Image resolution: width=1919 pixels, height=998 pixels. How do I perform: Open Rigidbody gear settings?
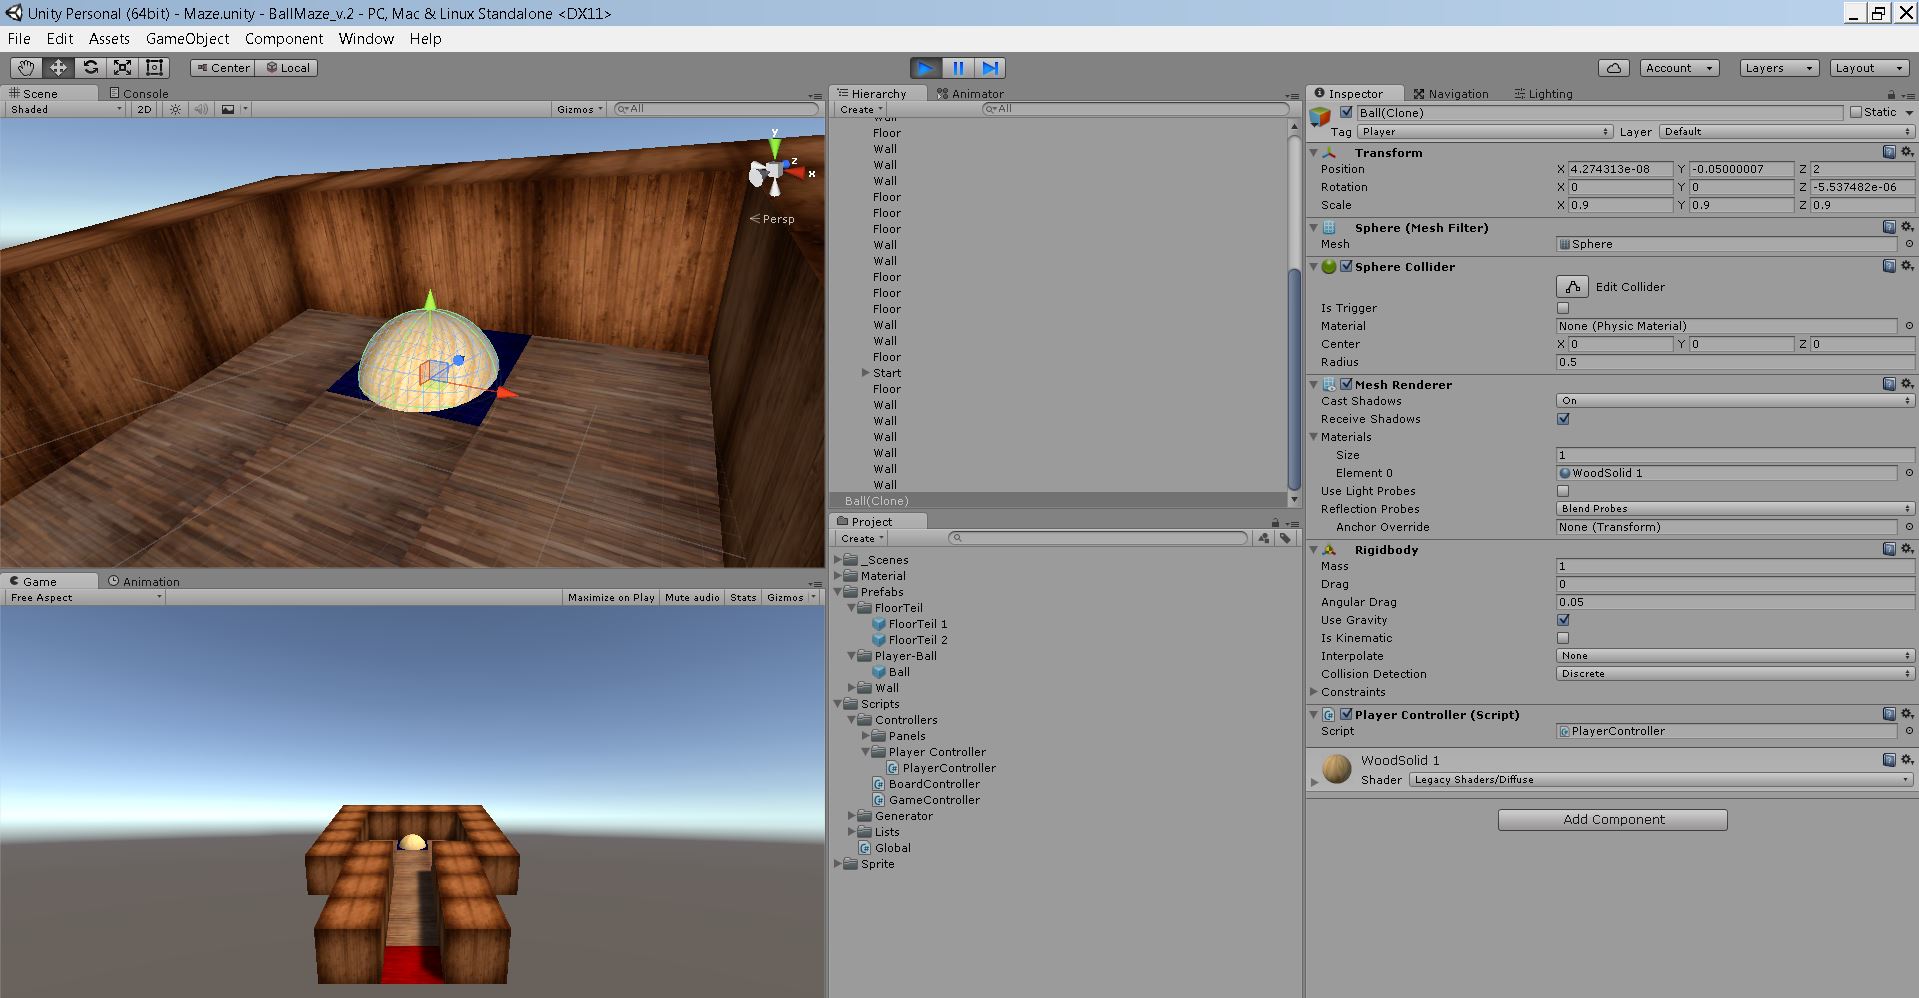point(1907,549)
